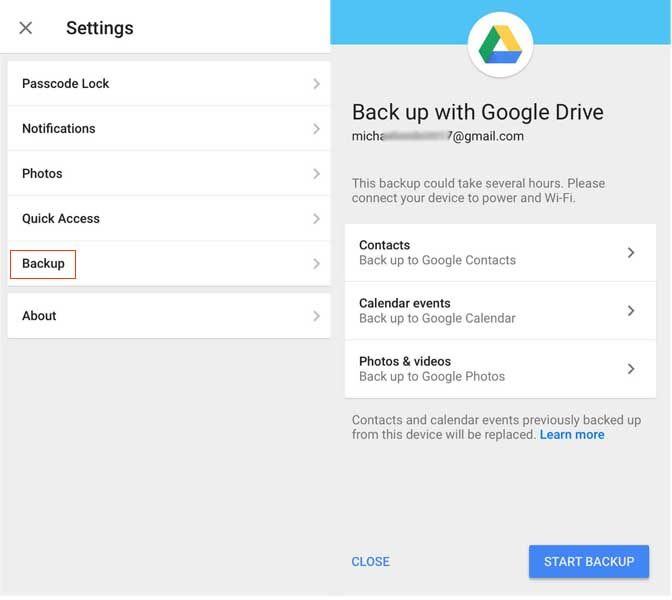Open Contacts backup options
The width and height of the screenshot is (672, 600).
coord(500,253)
